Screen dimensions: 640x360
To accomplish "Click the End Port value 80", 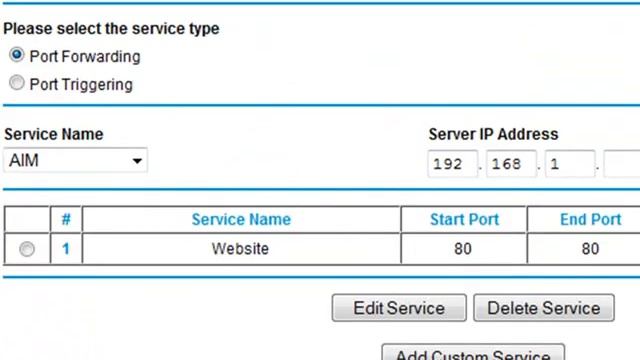I will pos(591,249).
